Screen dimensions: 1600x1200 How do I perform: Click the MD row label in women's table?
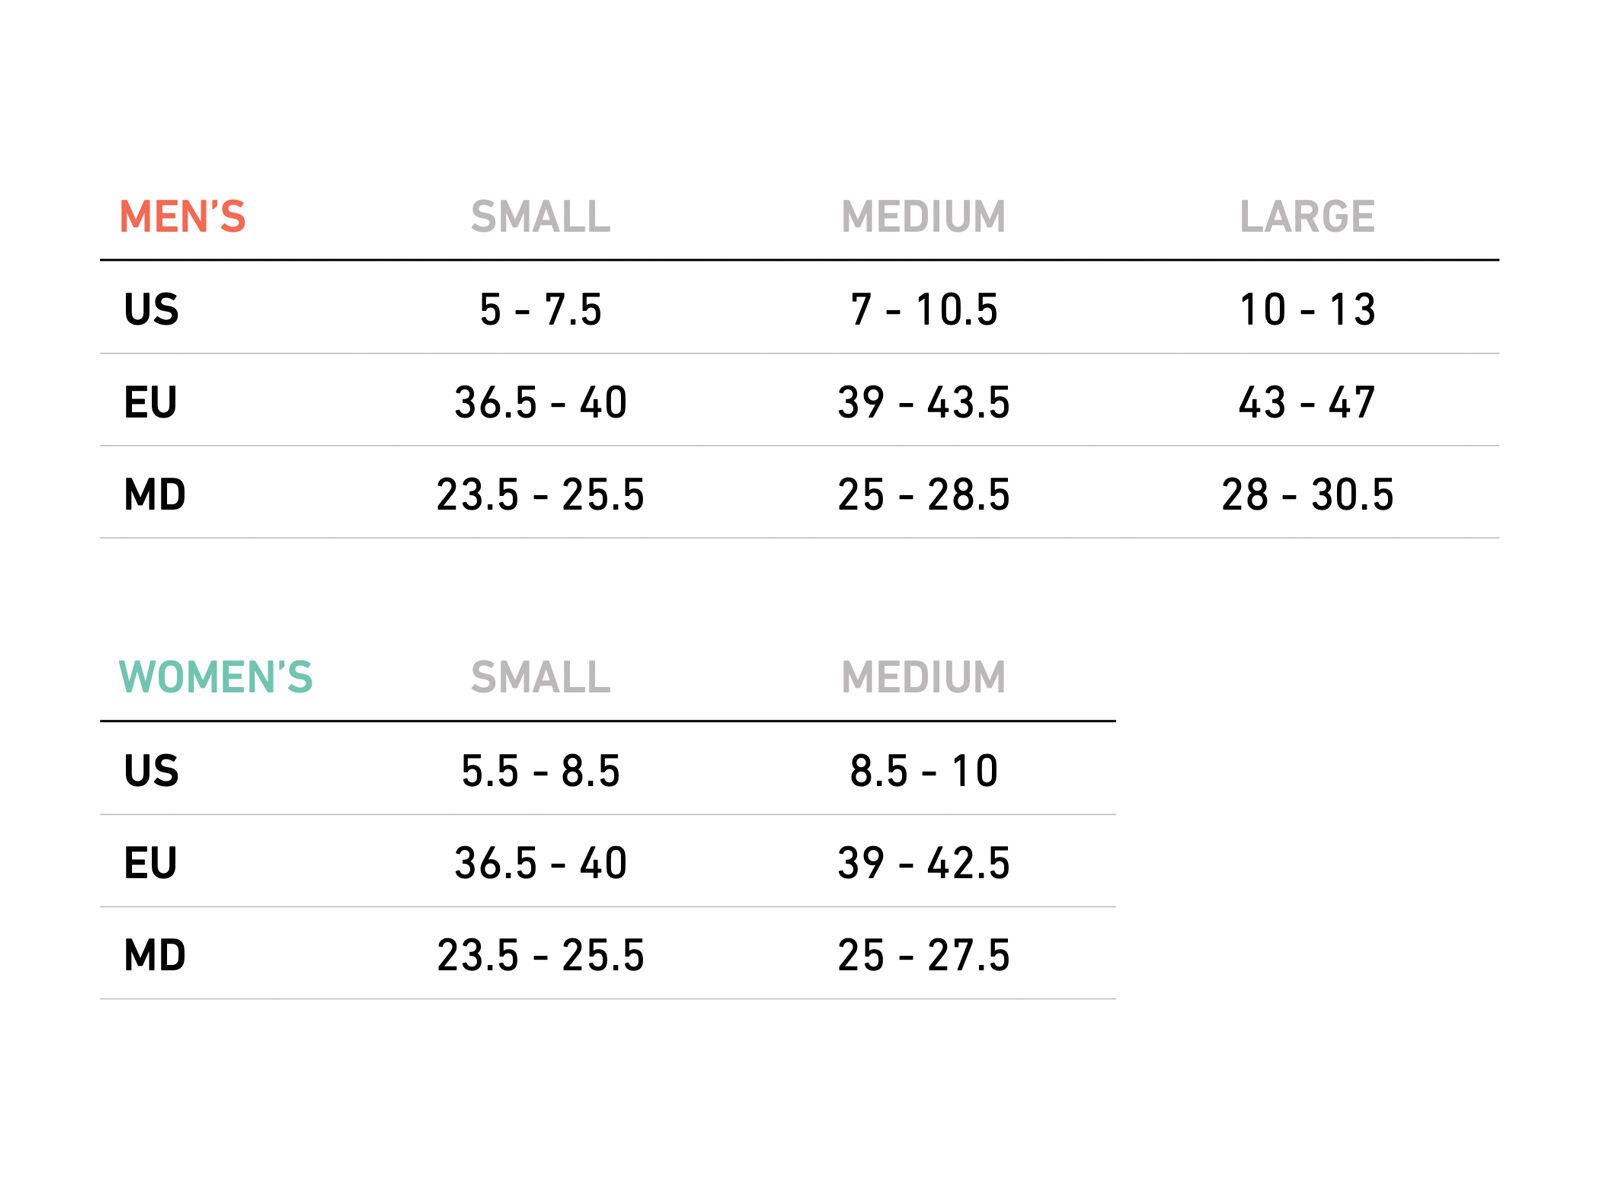[x=154, y=956]
